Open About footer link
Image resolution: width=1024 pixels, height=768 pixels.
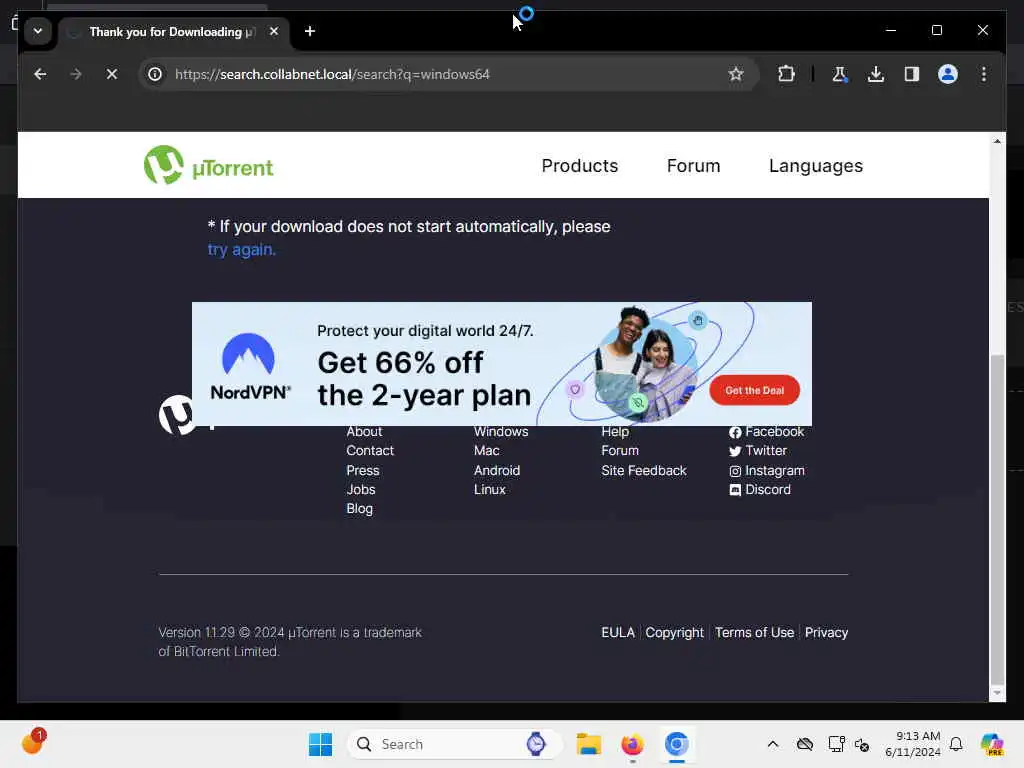click(364, 432)
